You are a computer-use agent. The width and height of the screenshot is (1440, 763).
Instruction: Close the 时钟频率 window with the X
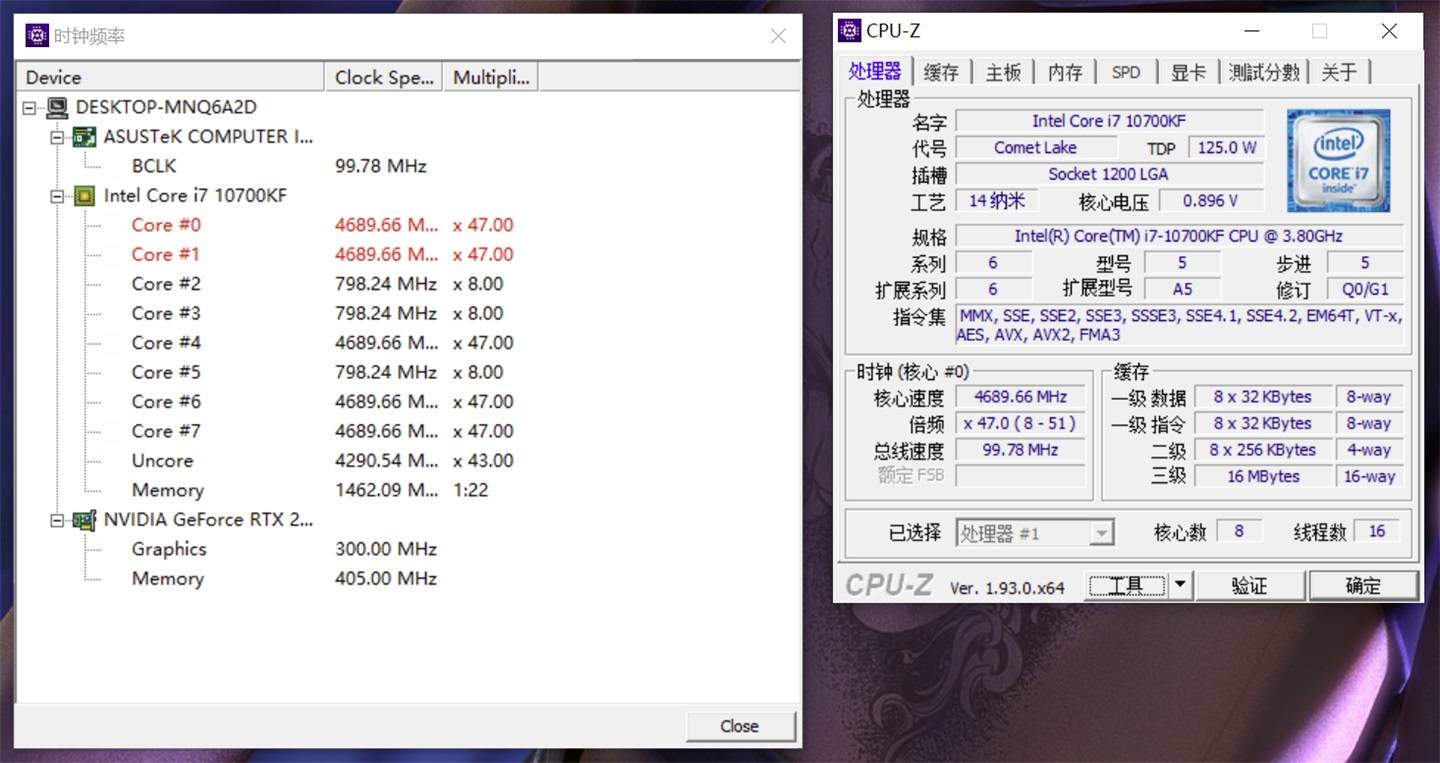(x=778, y=37)
